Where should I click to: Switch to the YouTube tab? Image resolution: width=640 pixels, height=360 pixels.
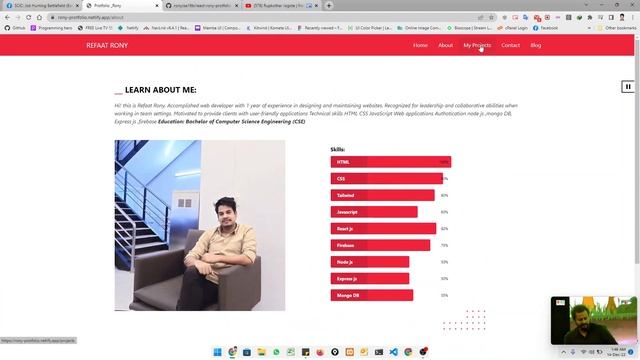pos(281,6)
